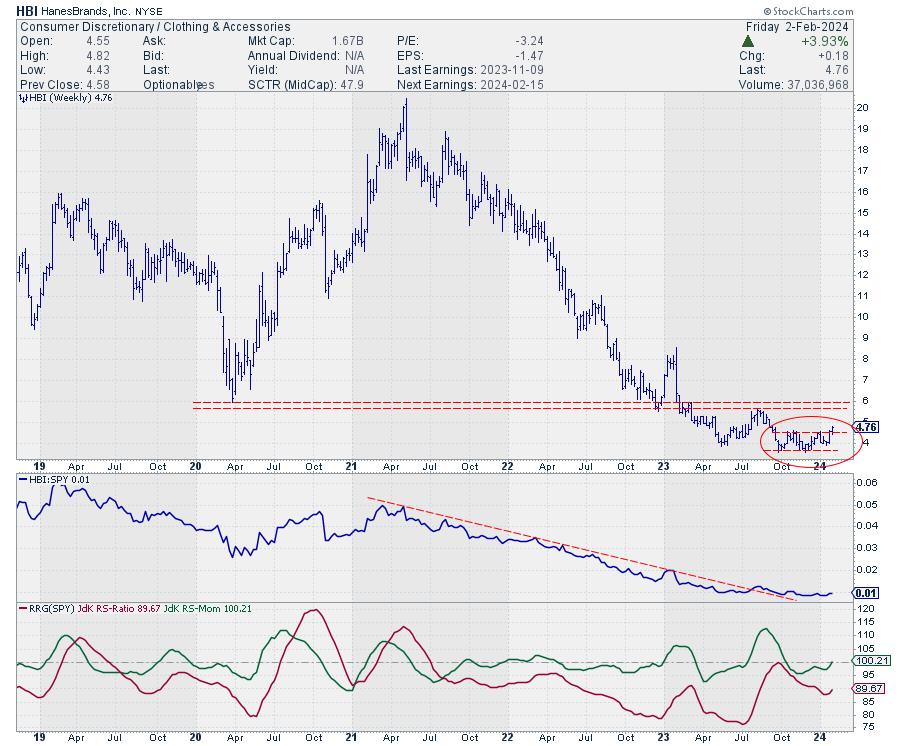
Task: Select the JdK RS-Mom legend label
Action: coord(188,607)
